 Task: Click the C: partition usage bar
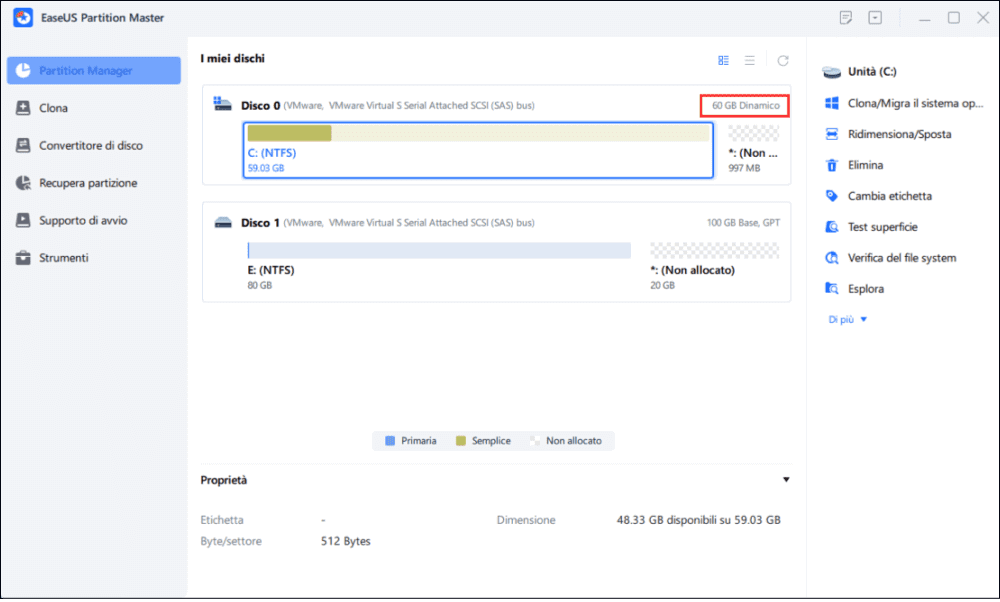pyautogui.click(x=478, y=133)
